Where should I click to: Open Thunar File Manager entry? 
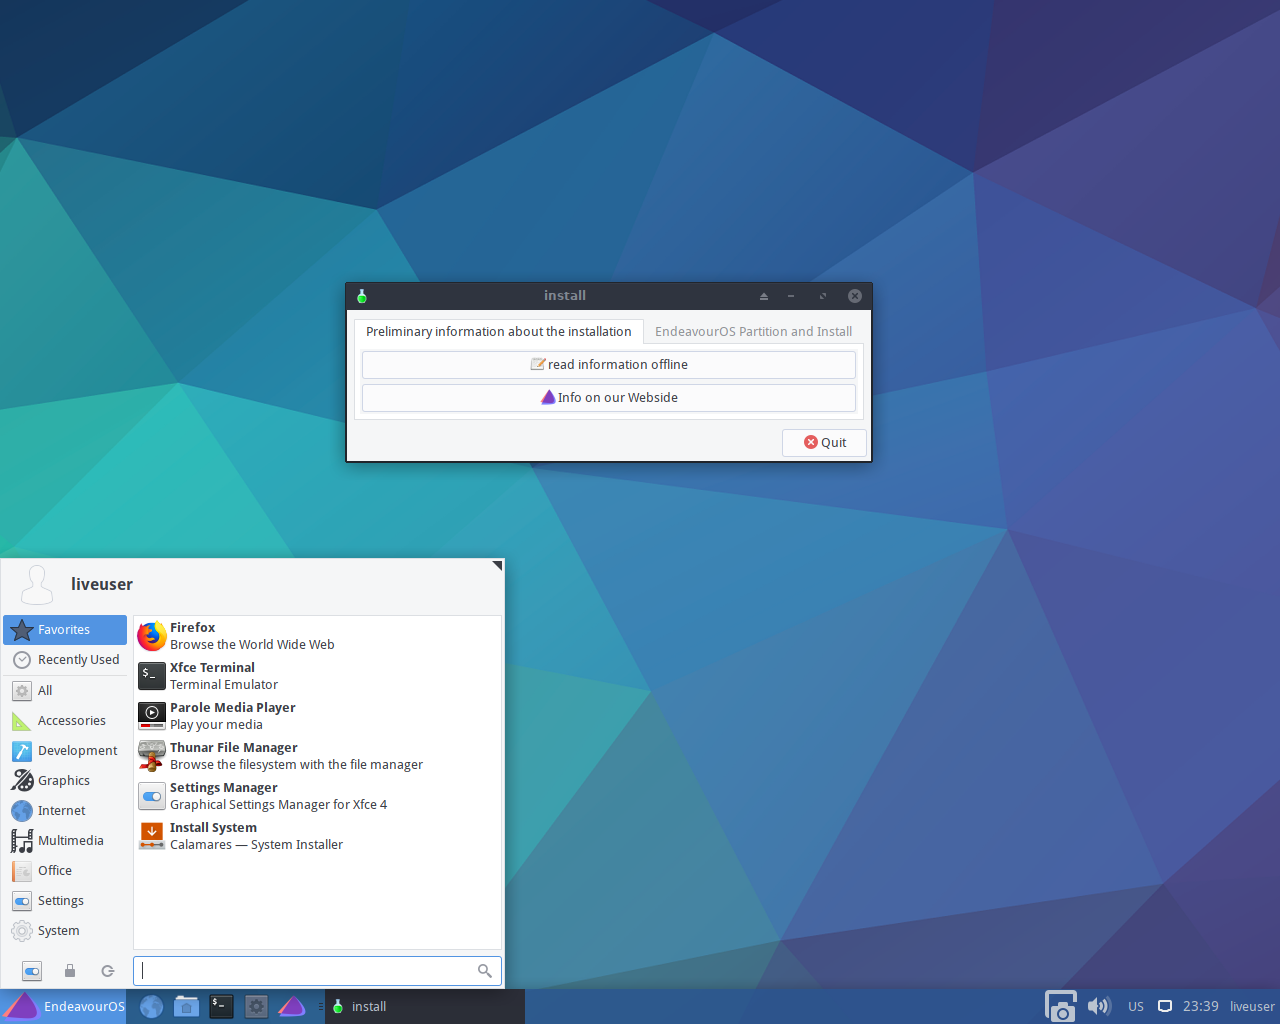pyautogui.click(x=317, y=756)
